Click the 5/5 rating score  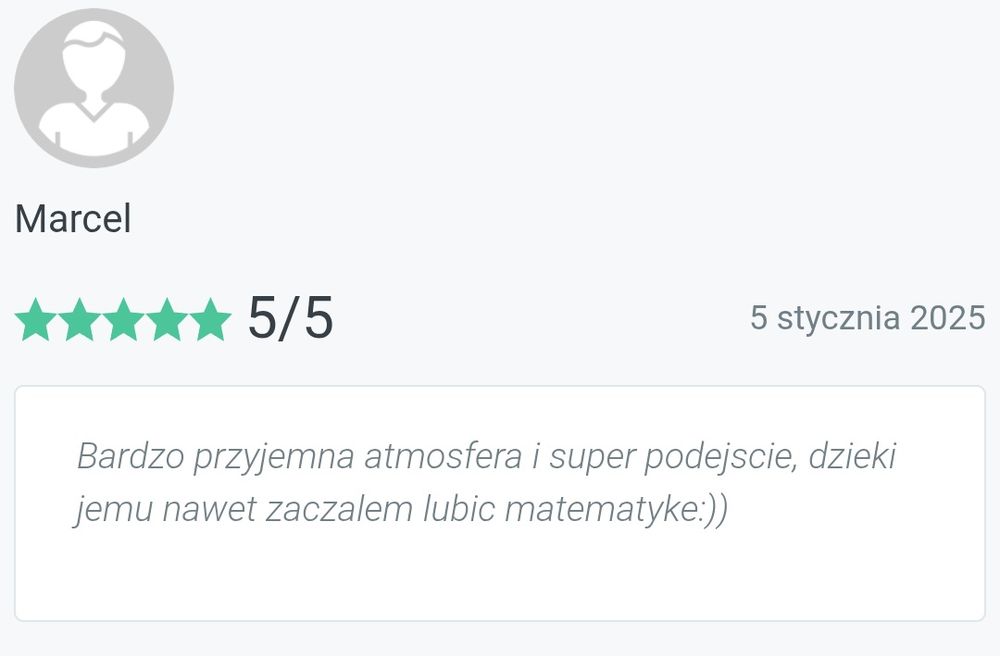click(x=290, y=319)
